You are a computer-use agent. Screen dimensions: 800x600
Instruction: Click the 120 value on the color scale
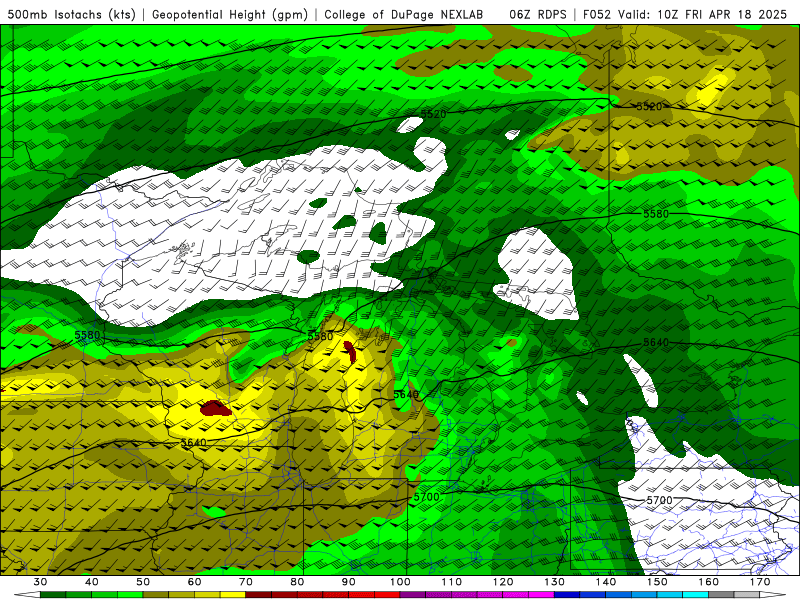(503, 582)
